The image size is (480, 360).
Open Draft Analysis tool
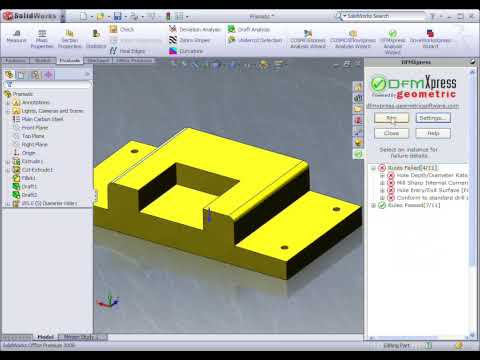pos(249,29)
